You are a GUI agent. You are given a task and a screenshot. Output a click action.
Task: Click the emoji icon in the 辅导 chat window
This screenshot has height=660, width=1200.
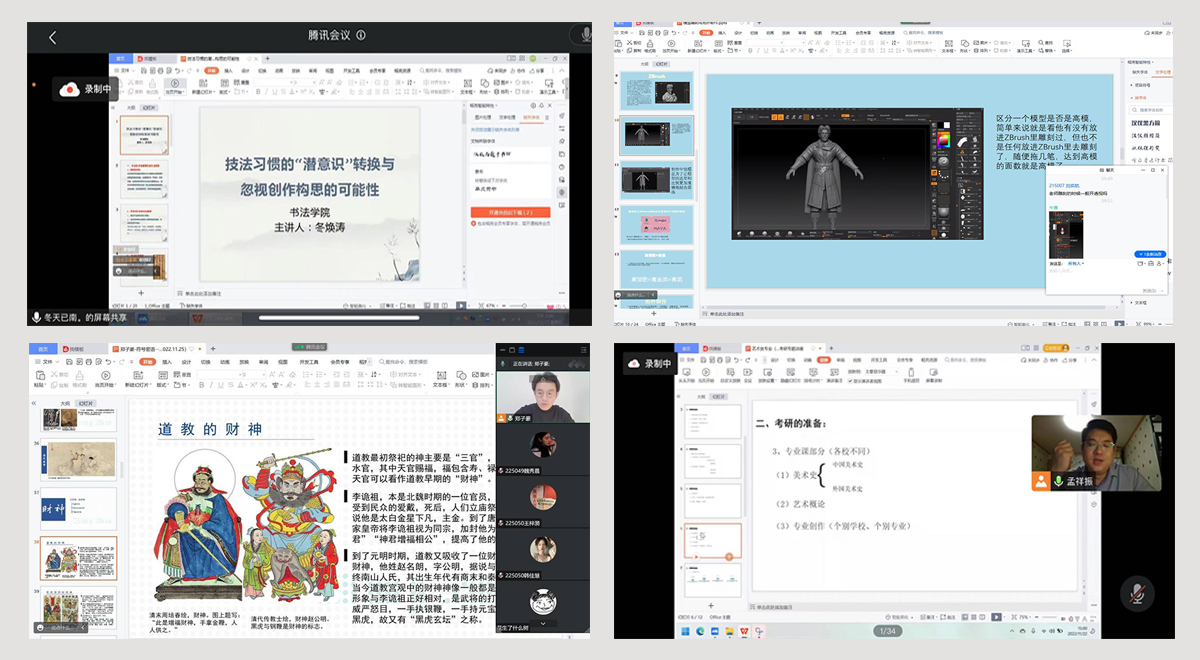tap(1140, 263)
